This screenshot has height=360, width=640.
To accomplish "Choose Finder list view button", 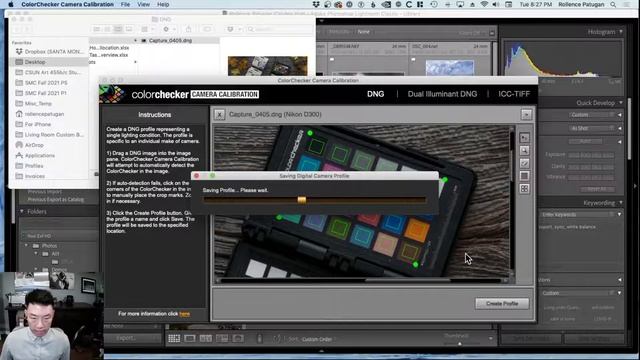I will coord(107,29).
